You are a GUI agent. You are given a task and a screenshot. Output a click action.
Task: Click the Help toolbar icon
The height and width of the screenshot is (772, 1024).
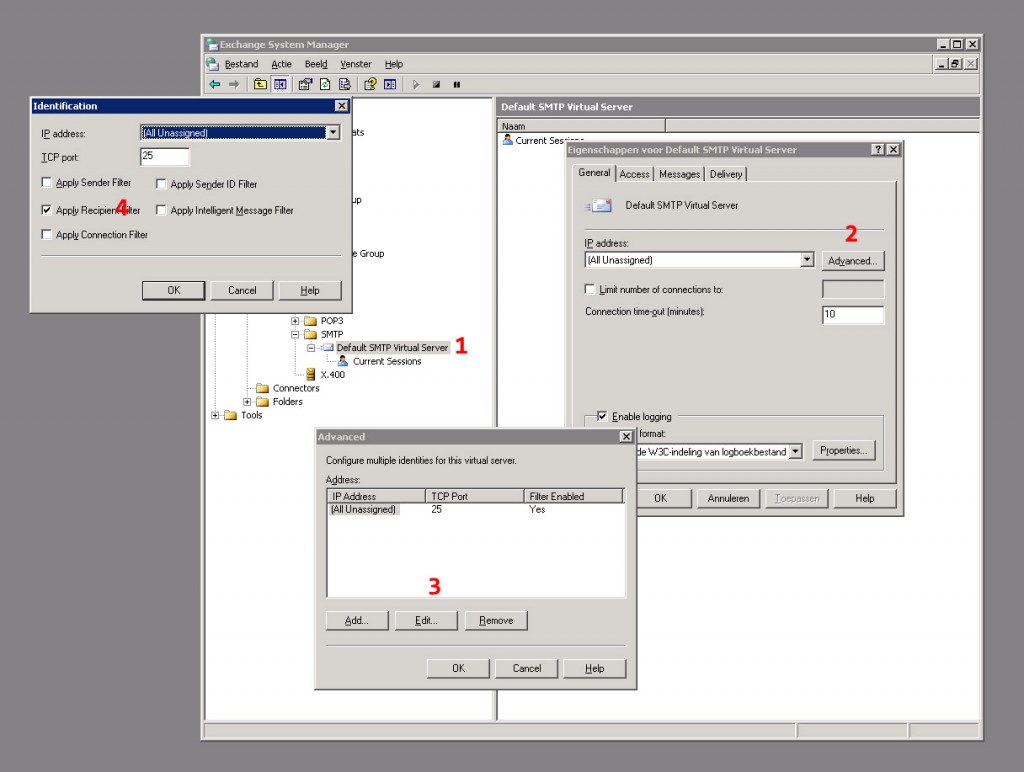(x=370, y=84)
